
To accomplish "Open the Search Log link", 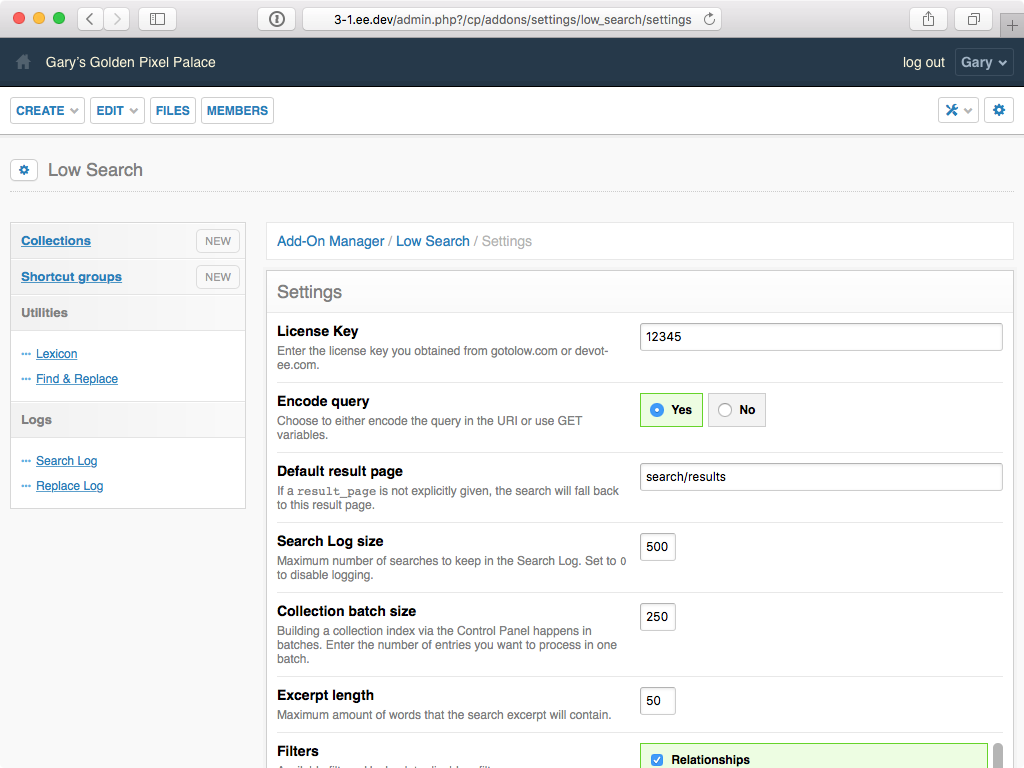I will pyautogui.click(x=67, y=460).
